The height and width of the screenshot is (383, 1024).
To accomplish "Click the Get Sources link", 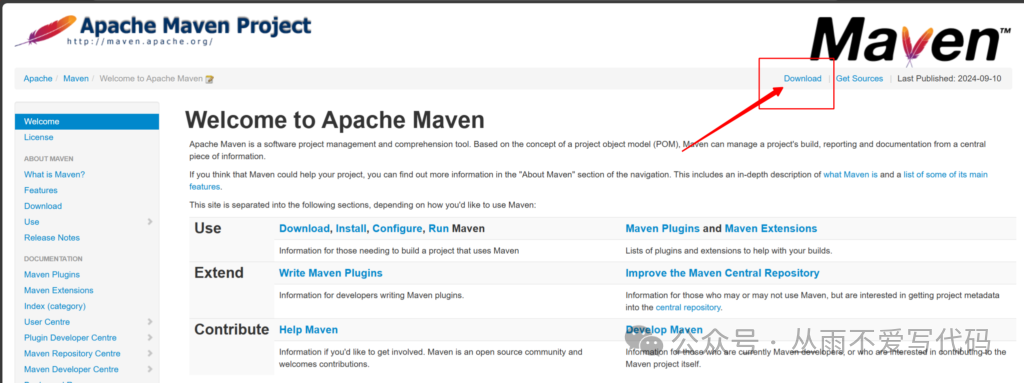I will point(859,78).
